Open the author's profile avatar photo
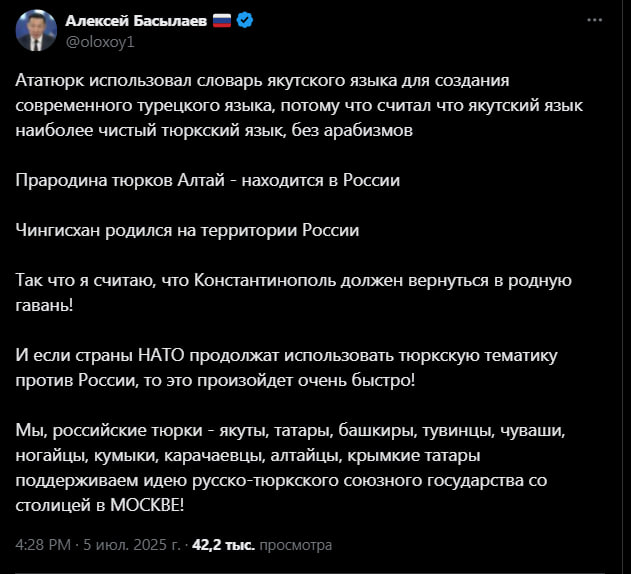The width and height of the screenshot is (631, 574). point(36,31)
